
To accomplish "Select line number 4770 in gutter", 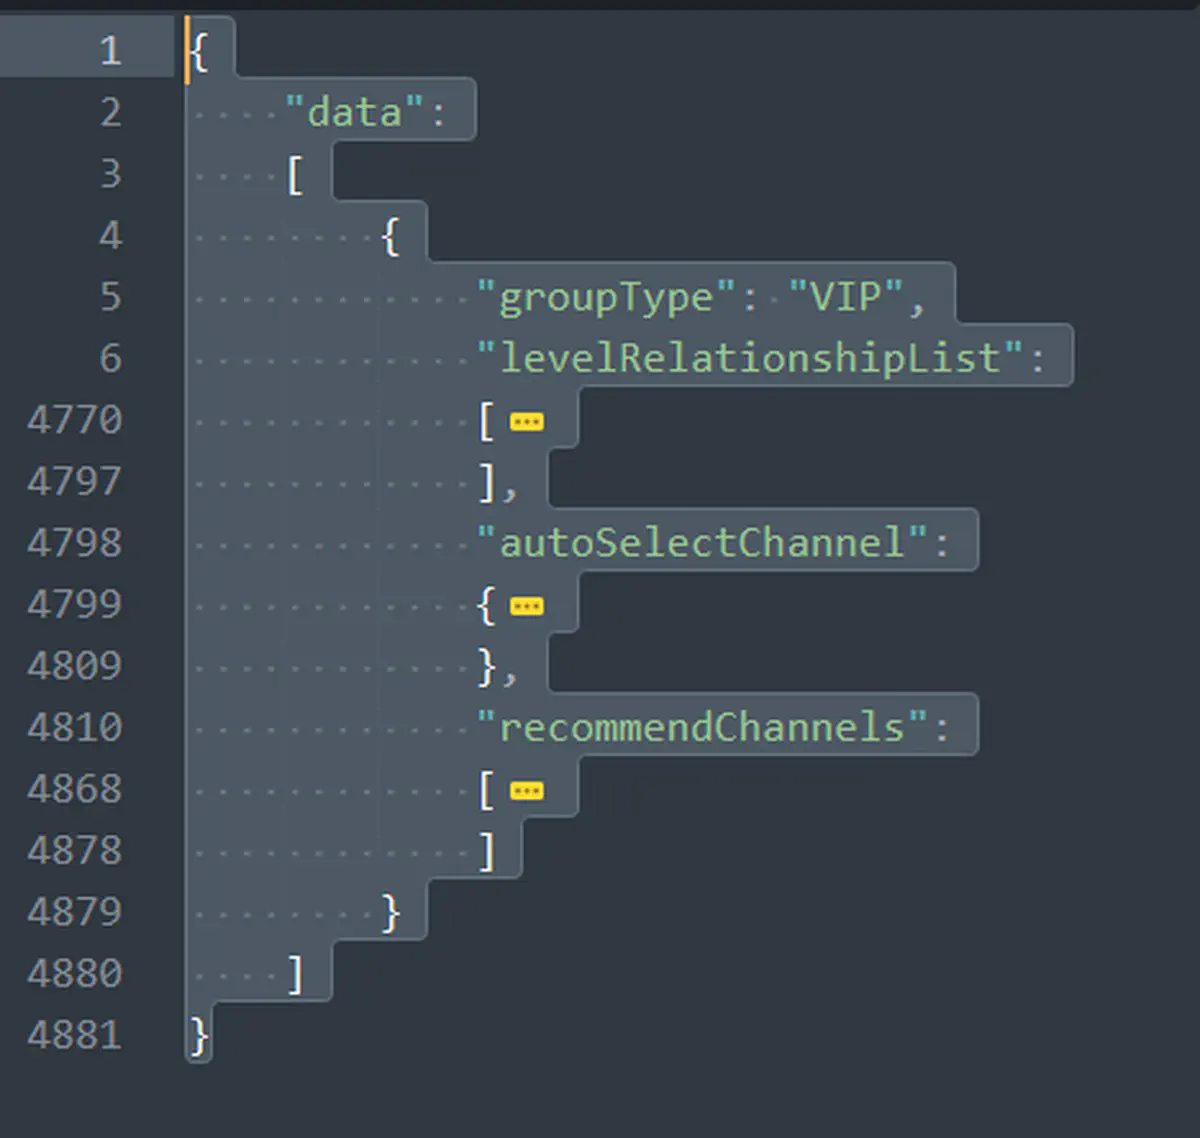I will [75, 420].
